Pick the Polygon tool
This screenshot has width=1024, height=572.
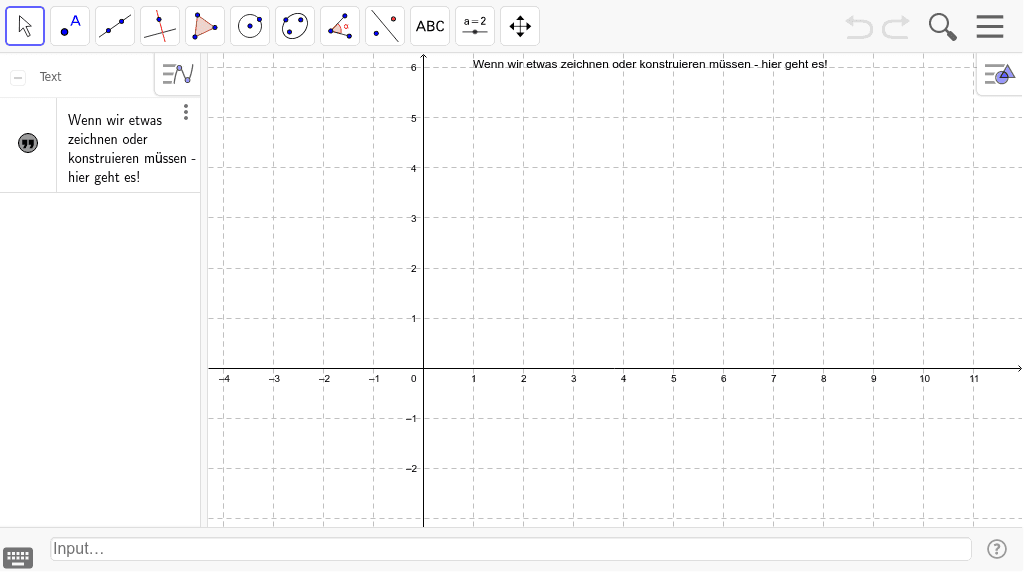[205, 26]
